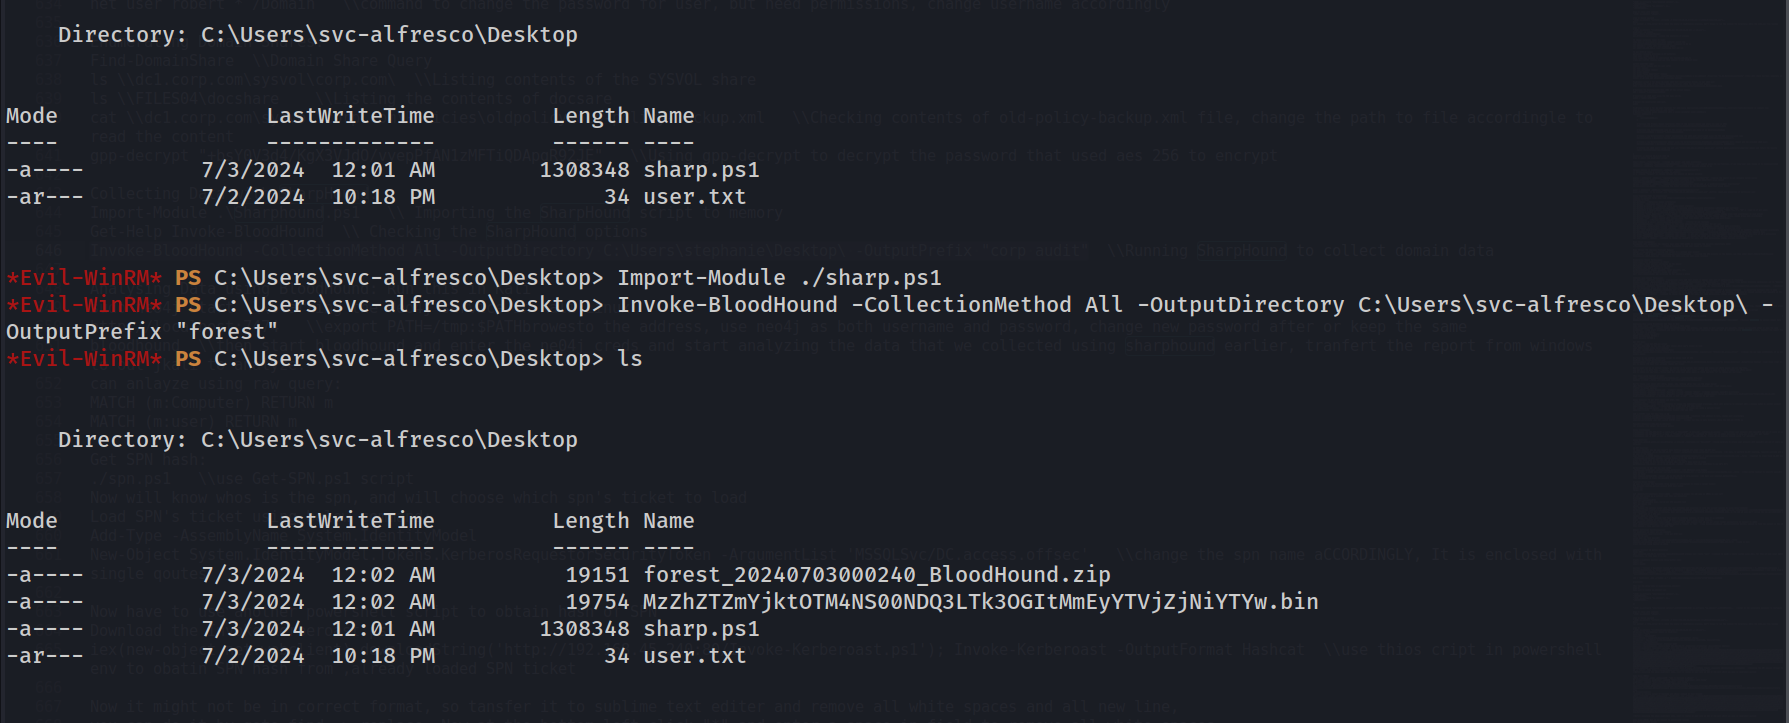Click the ls command at the prompt
The height and width of the screenshot is (723, 1789).
pos(630,359)
